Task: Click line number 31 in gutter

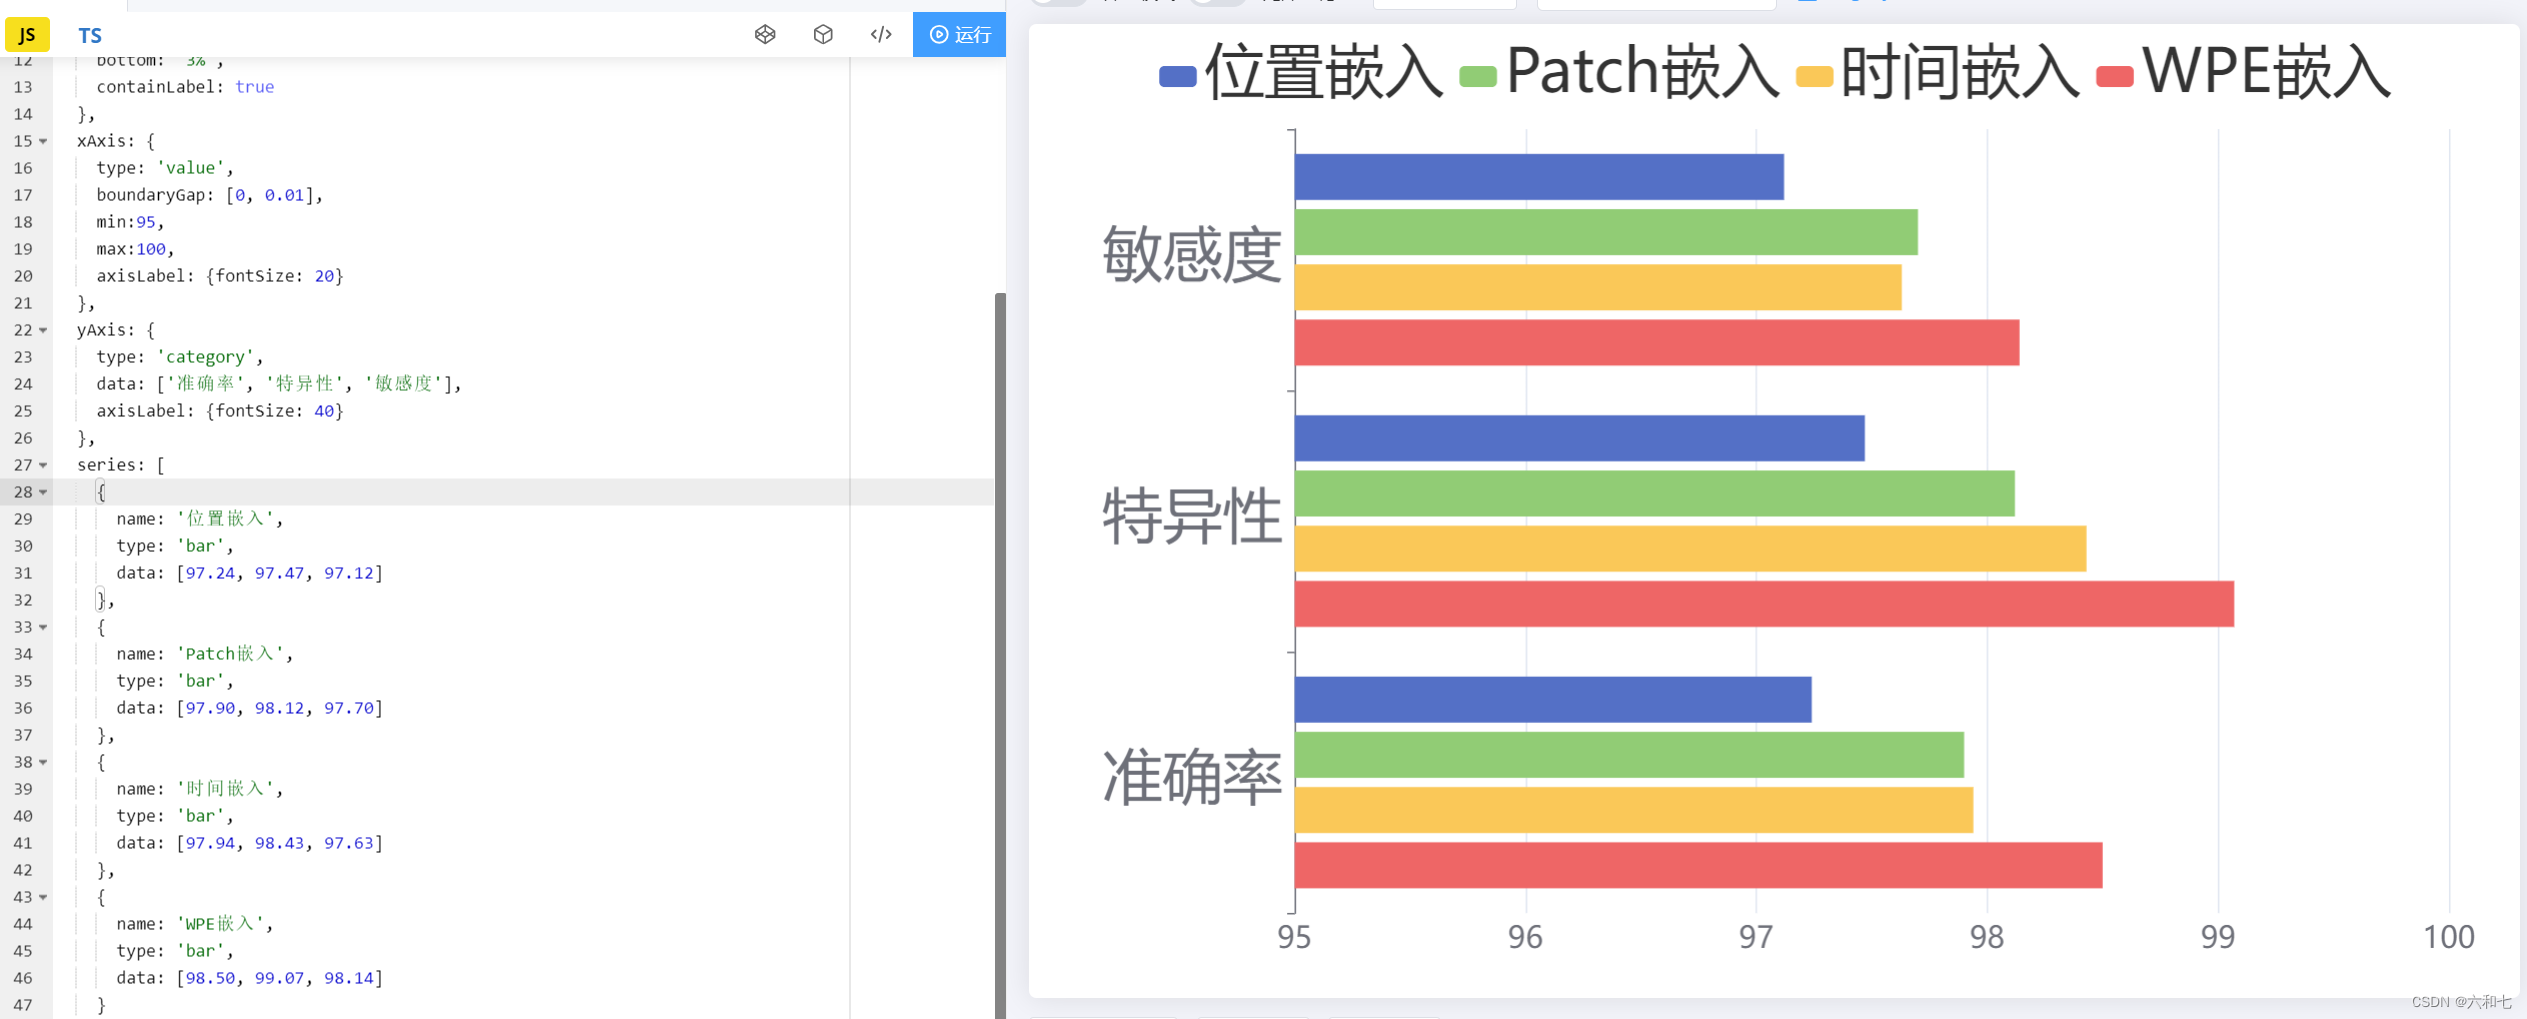Action: (23, 573)
